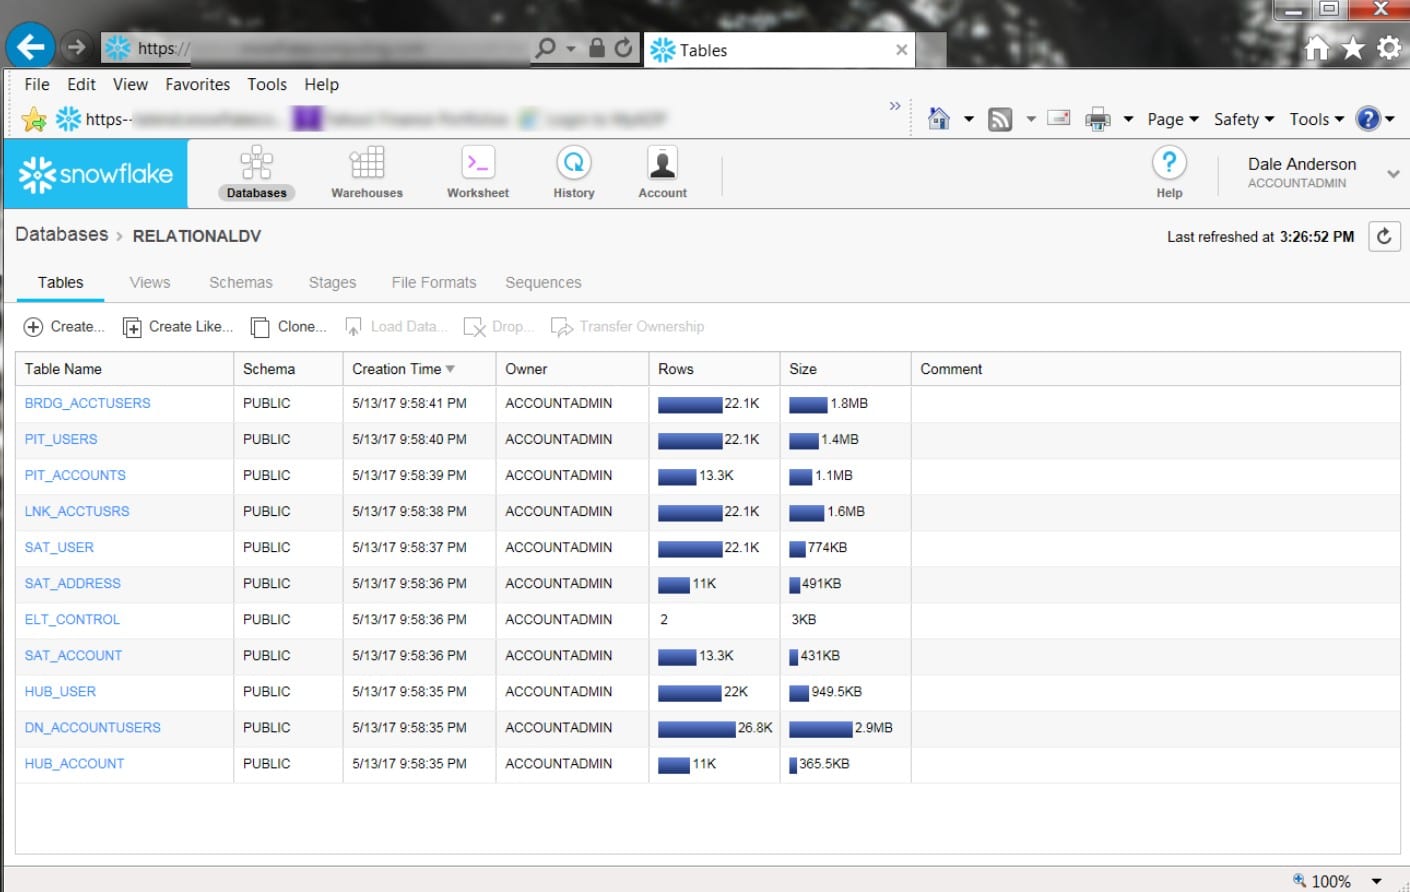This screenshot has width=1410, height=892.
Task: Click the Snowflake logo
Action: click(x=96, y=174)
